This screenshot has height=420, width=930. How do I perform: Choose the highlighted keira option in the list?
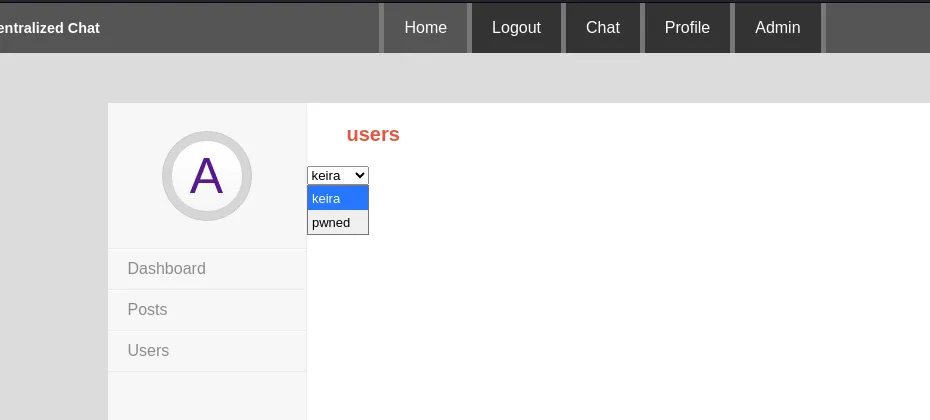337,198
